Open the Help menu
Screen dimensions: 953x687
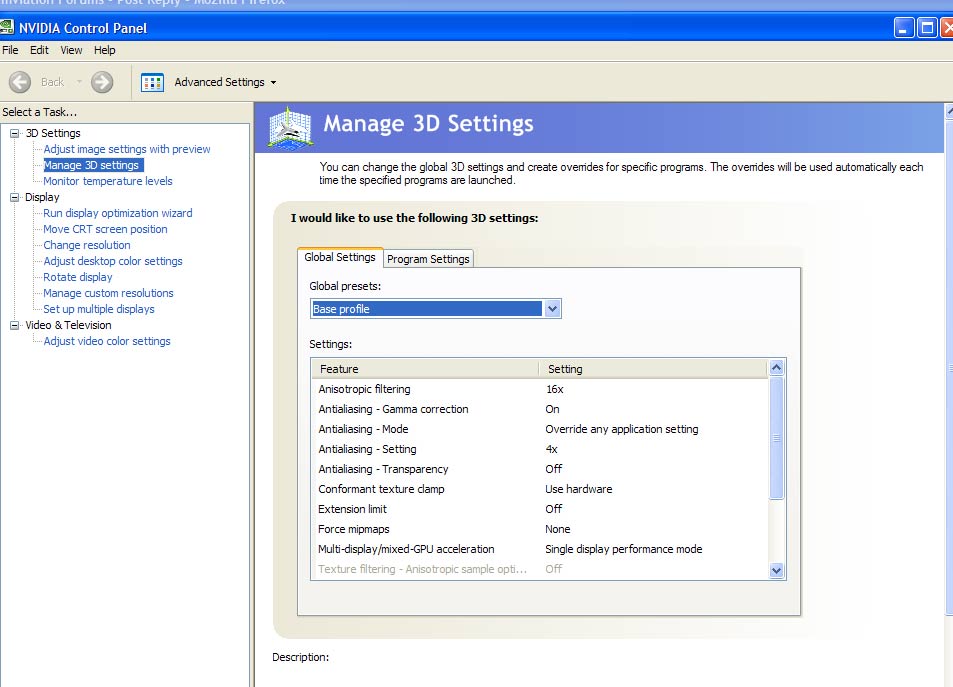105,50
